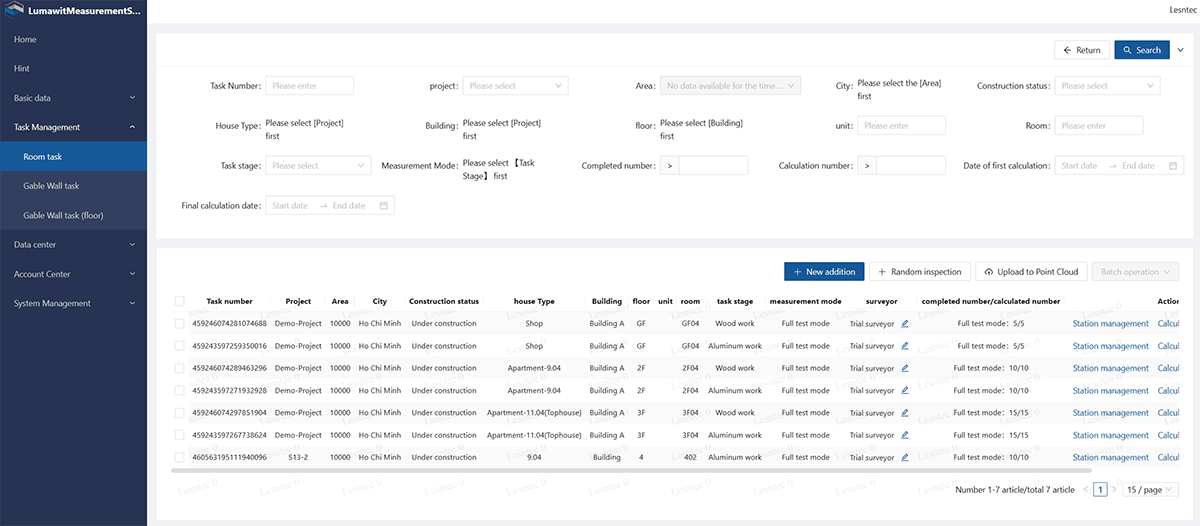
Task: Click the Task Number input field
Action: tap(309, 86)
